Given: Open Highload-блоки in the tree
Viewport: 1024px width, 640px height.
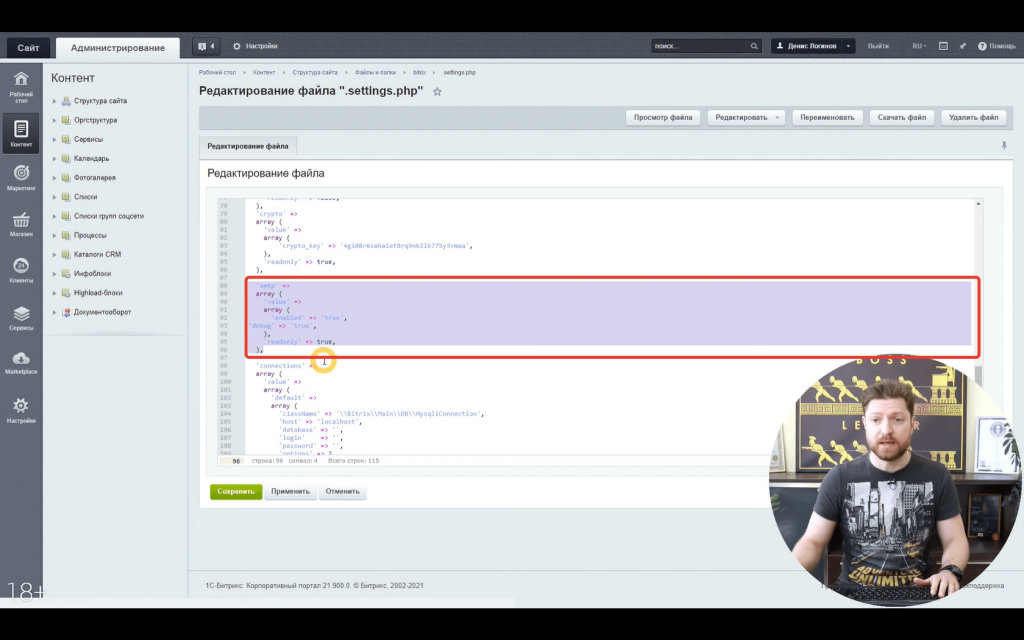Looking at the screenshot, I should [98, 293].
